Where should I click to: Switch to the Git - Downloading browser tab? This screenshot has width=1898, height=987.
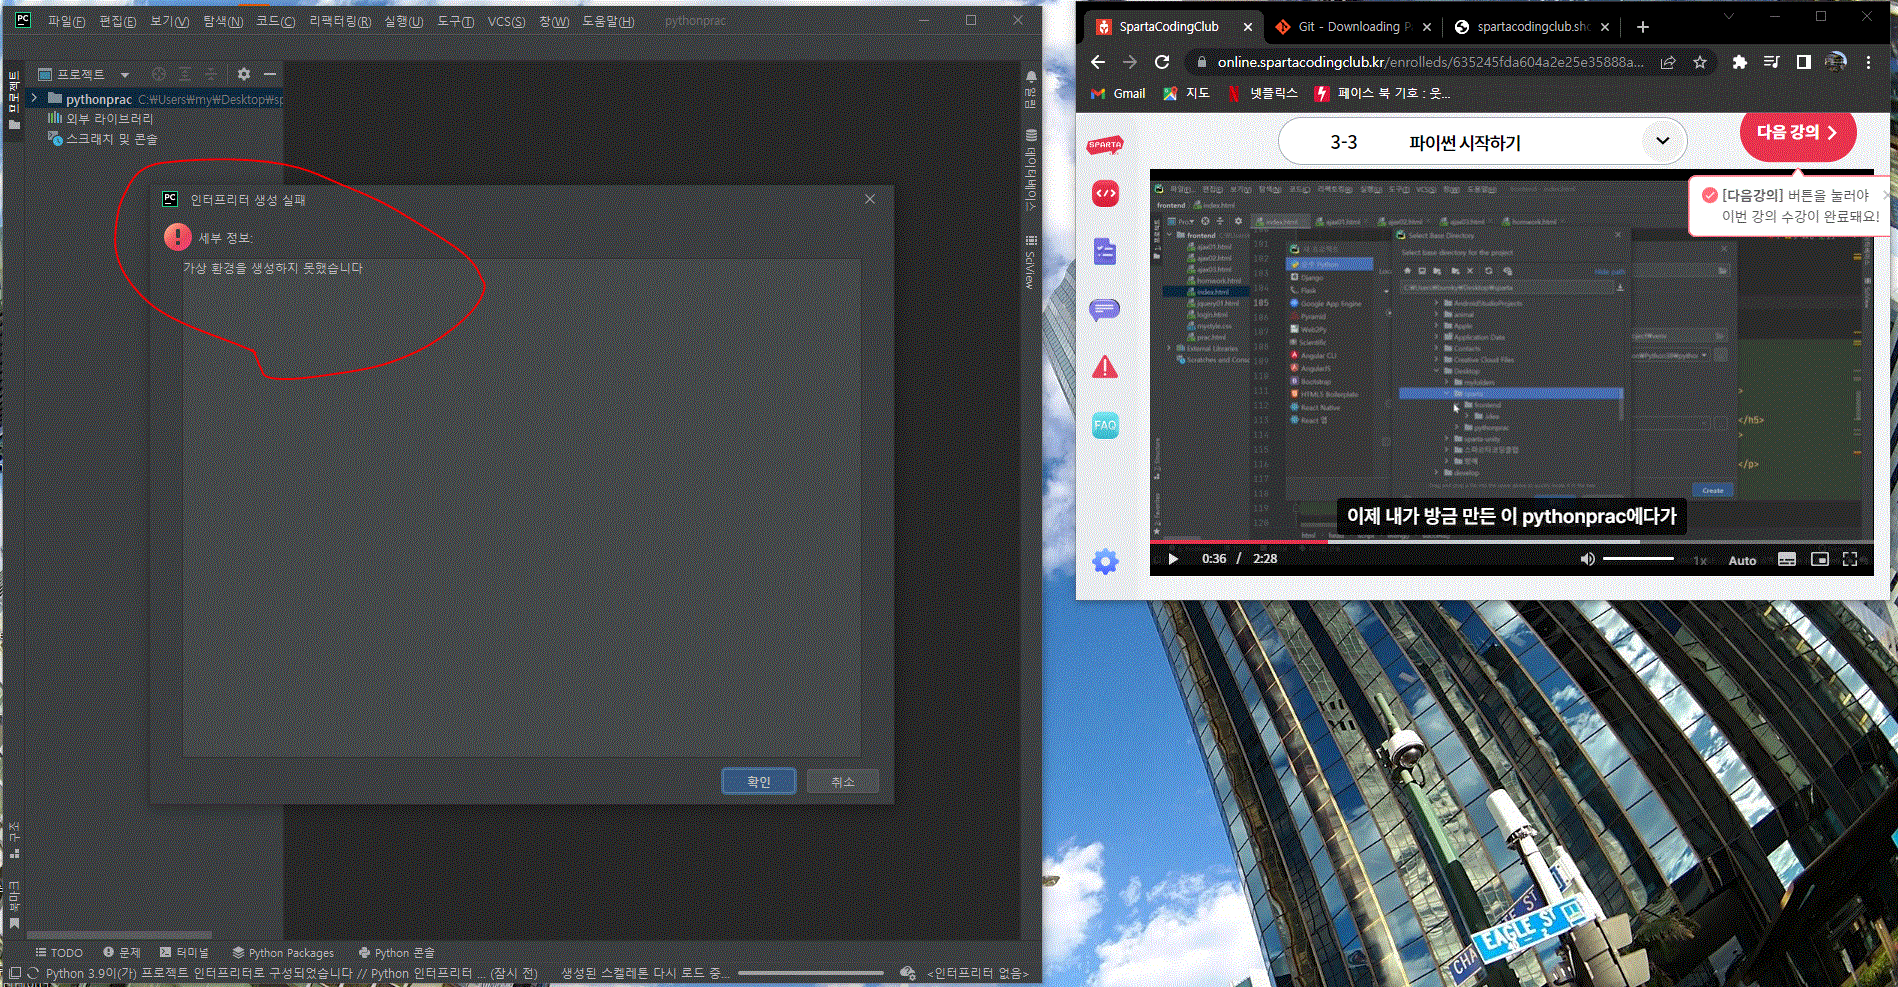[x=1354, y=27]
